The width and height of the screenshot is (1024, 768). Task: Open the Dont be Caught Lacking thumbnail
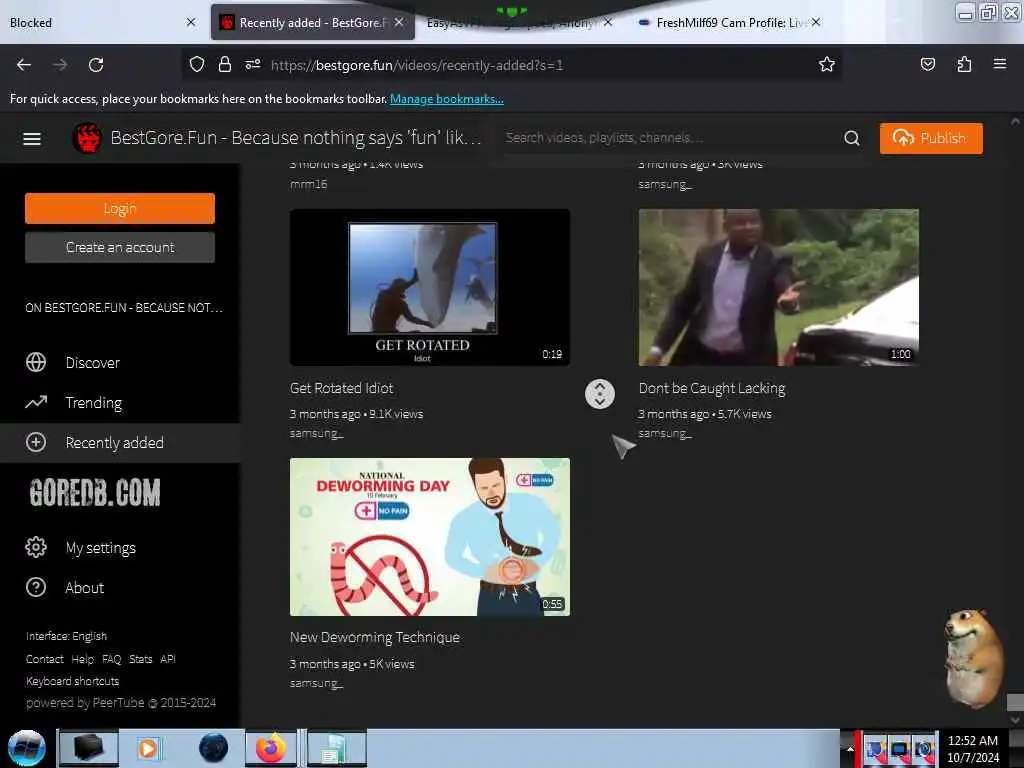click(778, 287)
